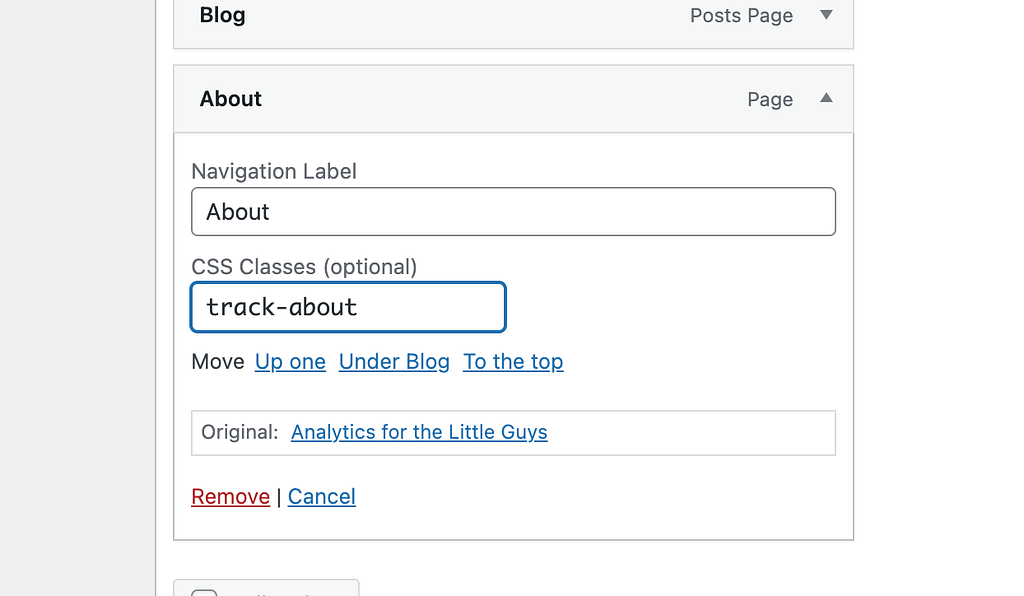The image size is (1024, 596).
Task: Select the Navigation Label input field
Action: (513, 211)
